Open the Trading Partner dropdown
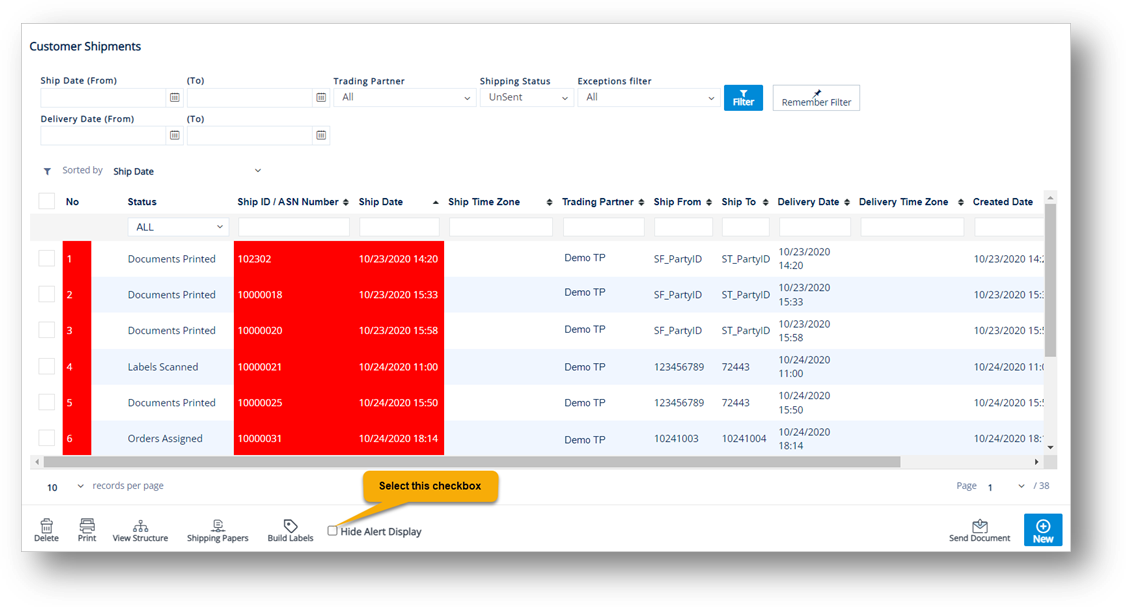1126x607 pixels. (404, 97)
